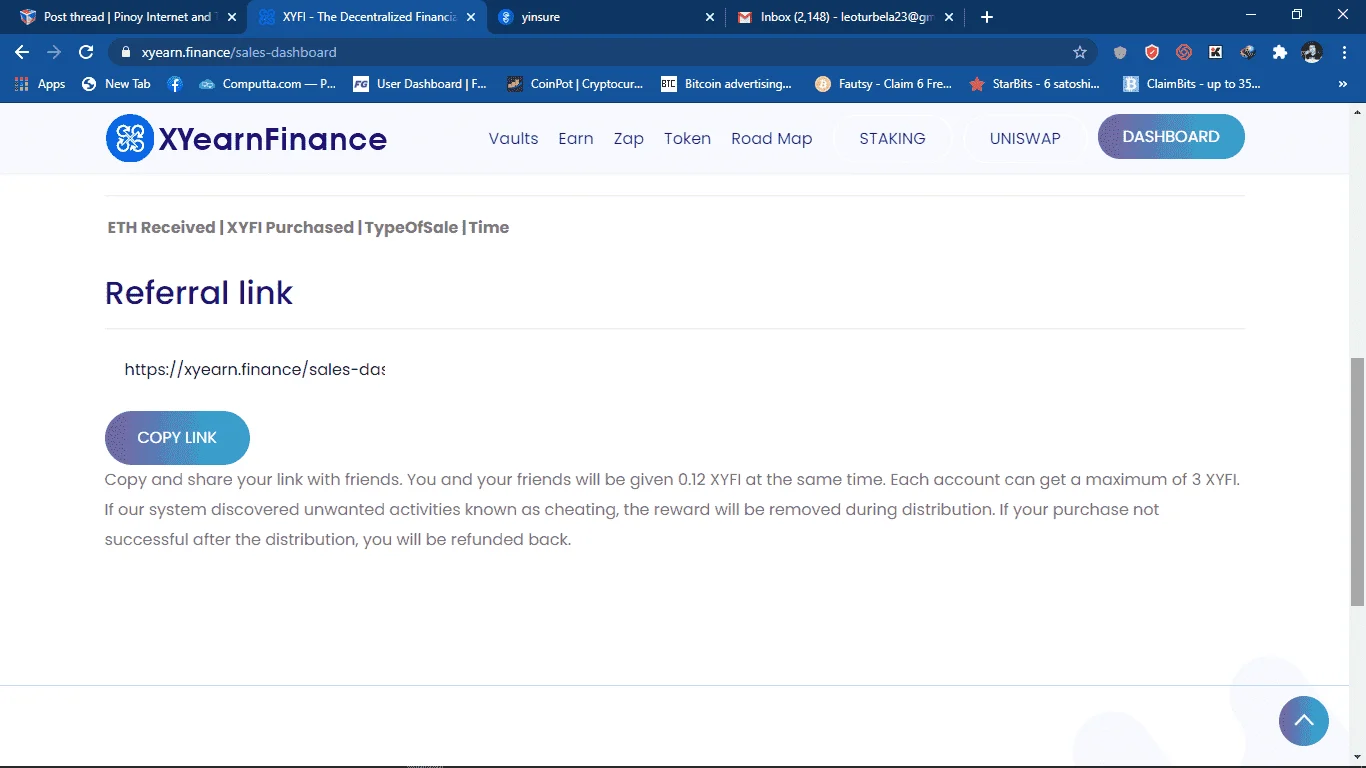The width and height of the screenshot is (1366, 768).
Task: Click the UNISWAP button
Action: (1025, 139)
